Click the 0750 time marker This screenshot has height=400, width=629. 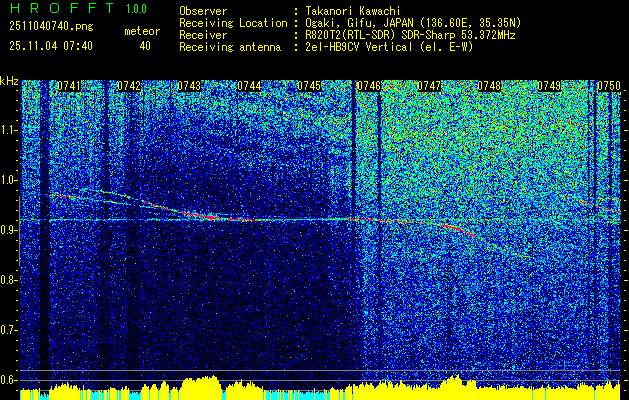pyautogui.click(x=608, y=86)
